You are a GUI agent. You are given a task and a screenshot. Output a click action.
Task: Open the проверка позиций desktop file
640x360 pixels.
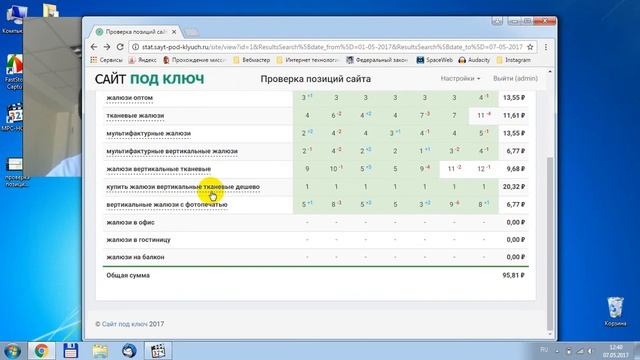click(16, 172)
